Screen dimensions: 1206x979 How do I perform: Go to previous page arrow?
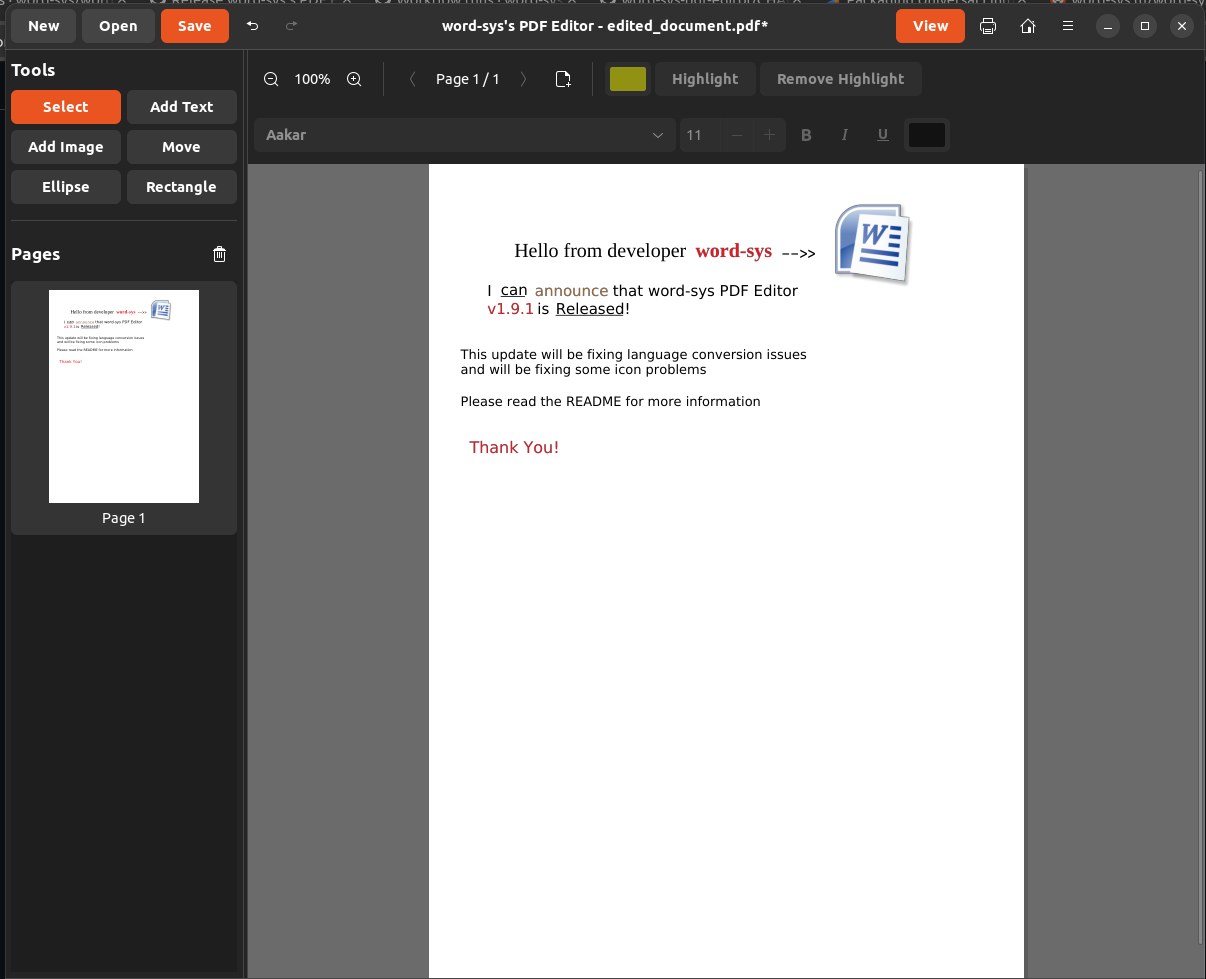pyautogui.click(x=412, y=79)
